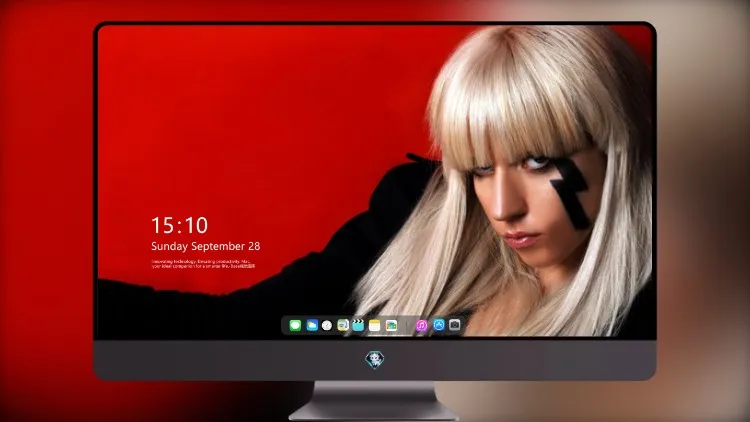
Task: Open the teal clapperboard video app
Action: point(358,325)
